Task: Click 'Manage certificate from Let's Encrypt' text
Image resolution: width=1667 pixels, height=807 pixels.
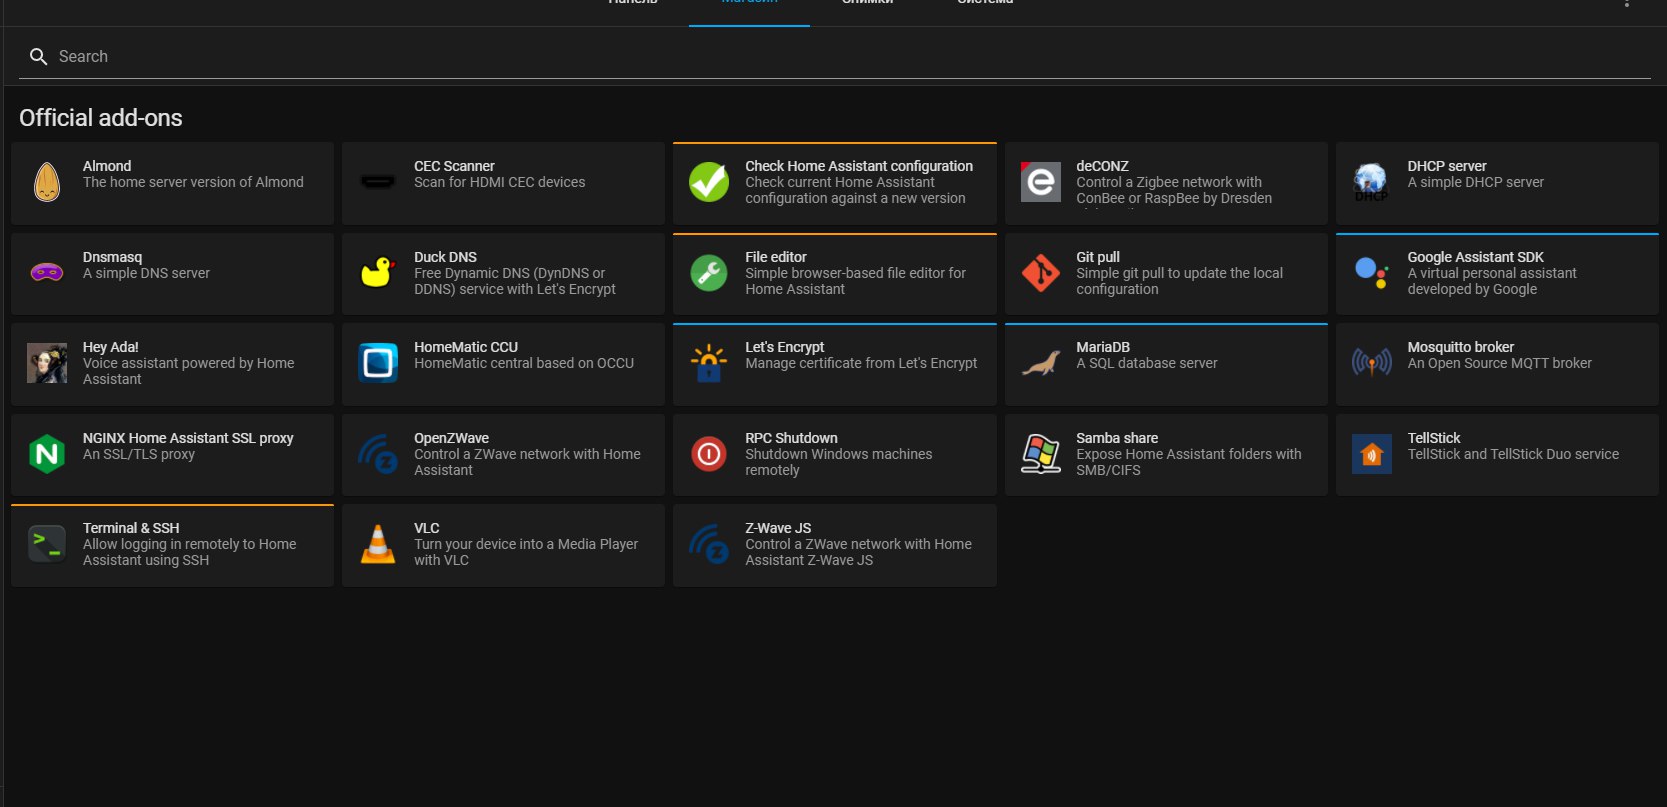Action: (x=861, y=363)
